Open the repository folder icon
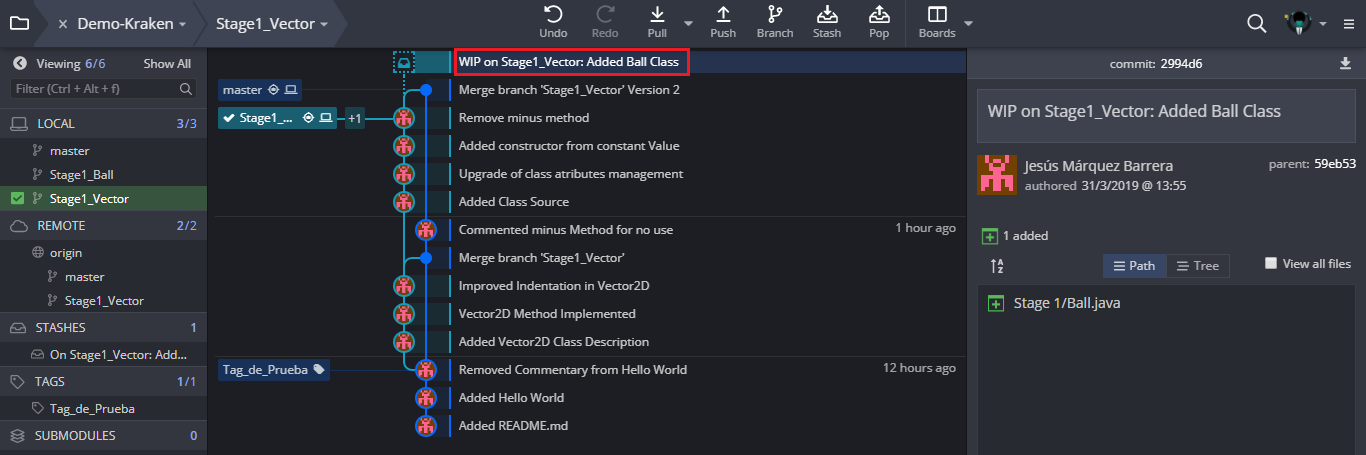 click(x=19, y=23)
